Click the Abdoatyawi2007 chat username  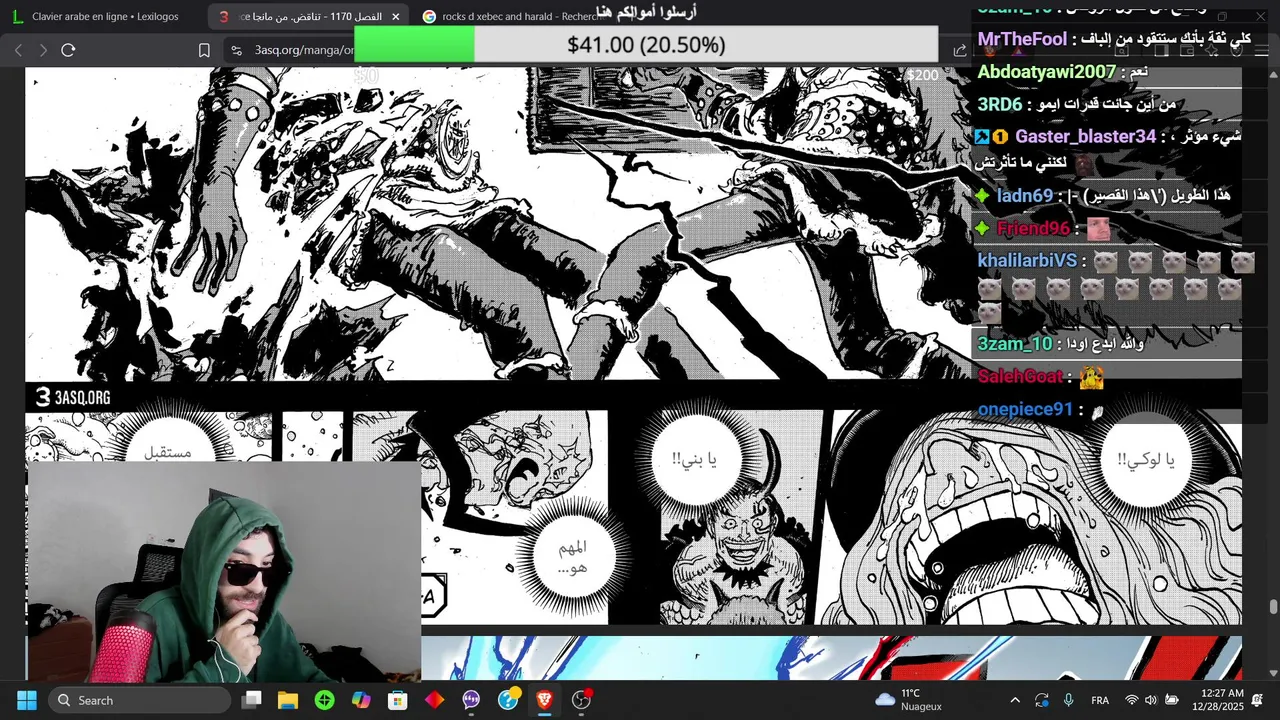pos(1046,72)
